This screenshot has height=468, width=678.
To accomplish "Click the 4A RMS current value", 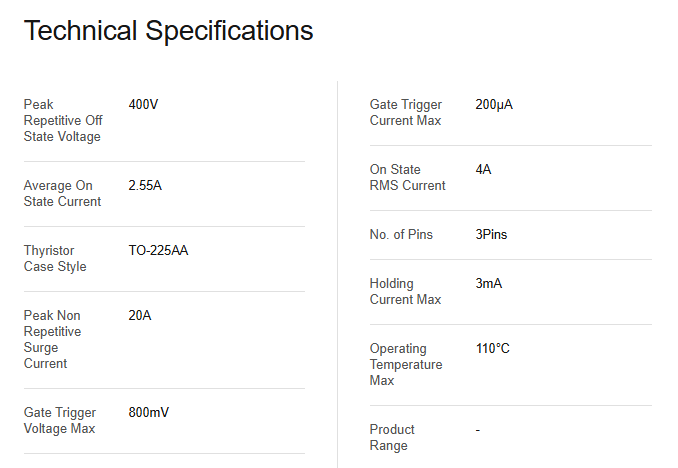I will tap(483, 169).
